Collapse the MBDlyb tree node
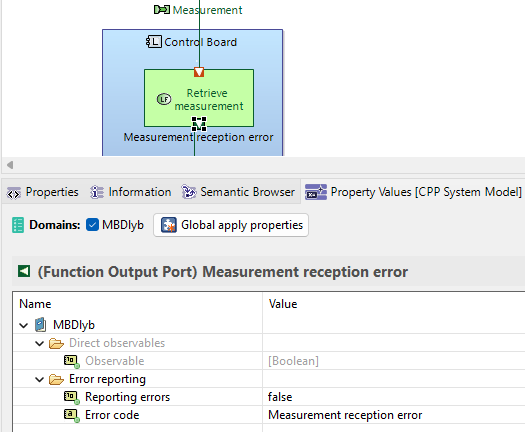 point(23,325)
